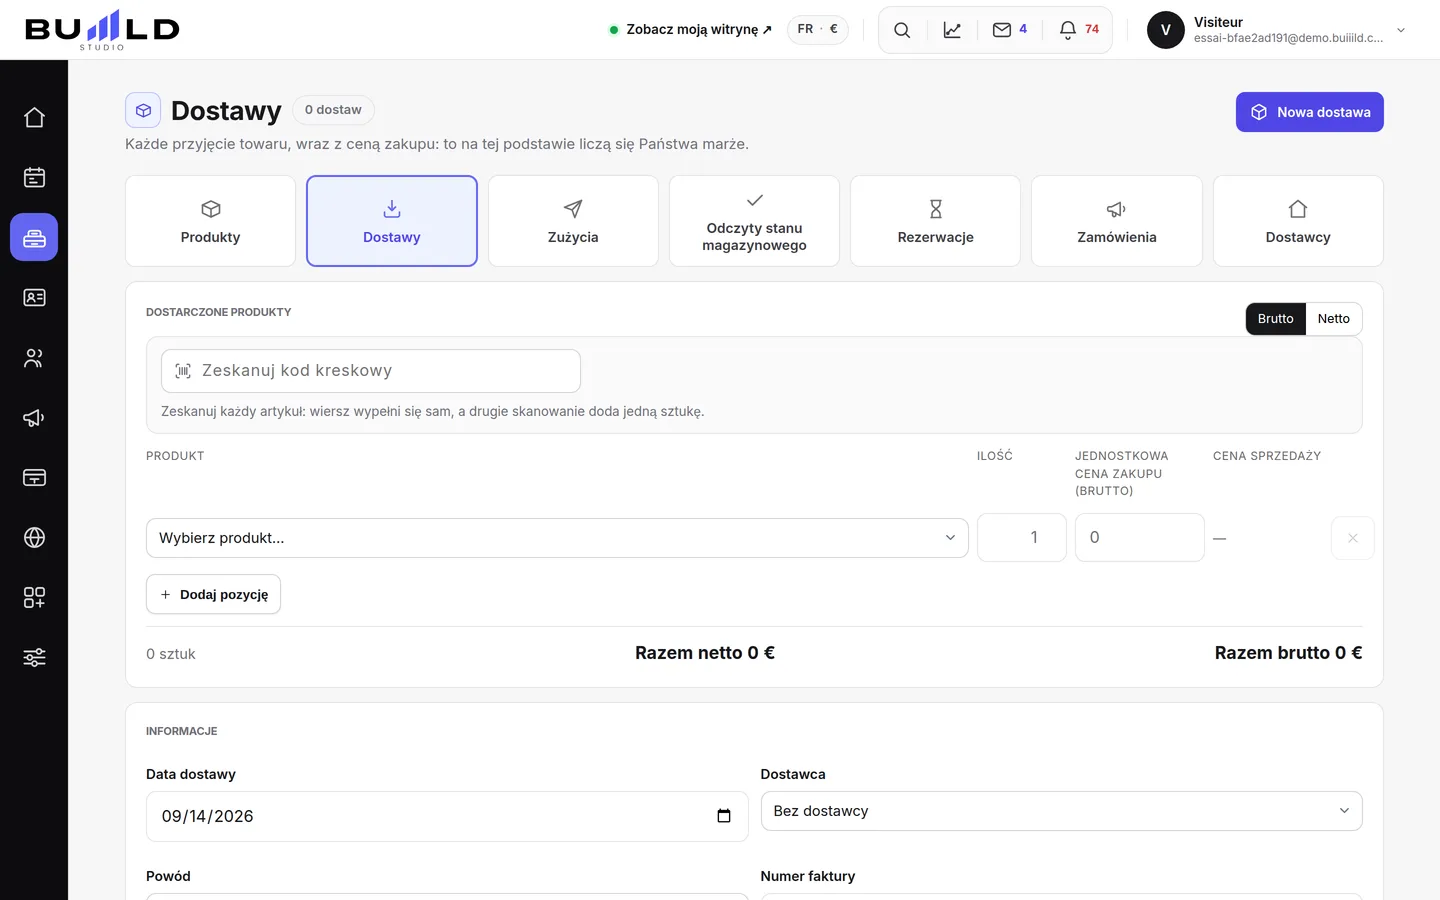The image size is (1440, 900).
Task: Click the CENA SPRZEDAŻY column header
Action: tap(1267, 456)
